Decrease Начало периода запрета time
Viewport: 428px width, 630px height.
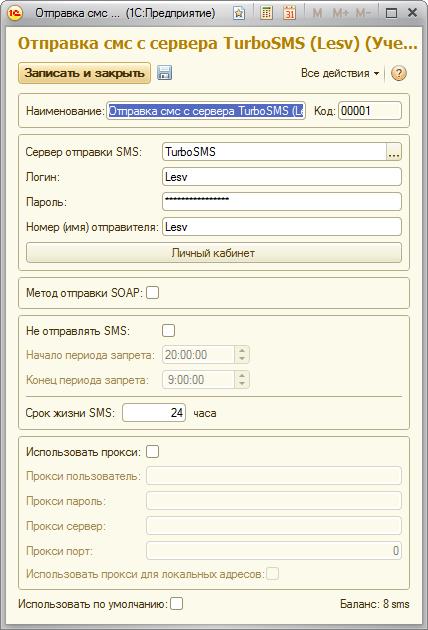pos(242,359)
